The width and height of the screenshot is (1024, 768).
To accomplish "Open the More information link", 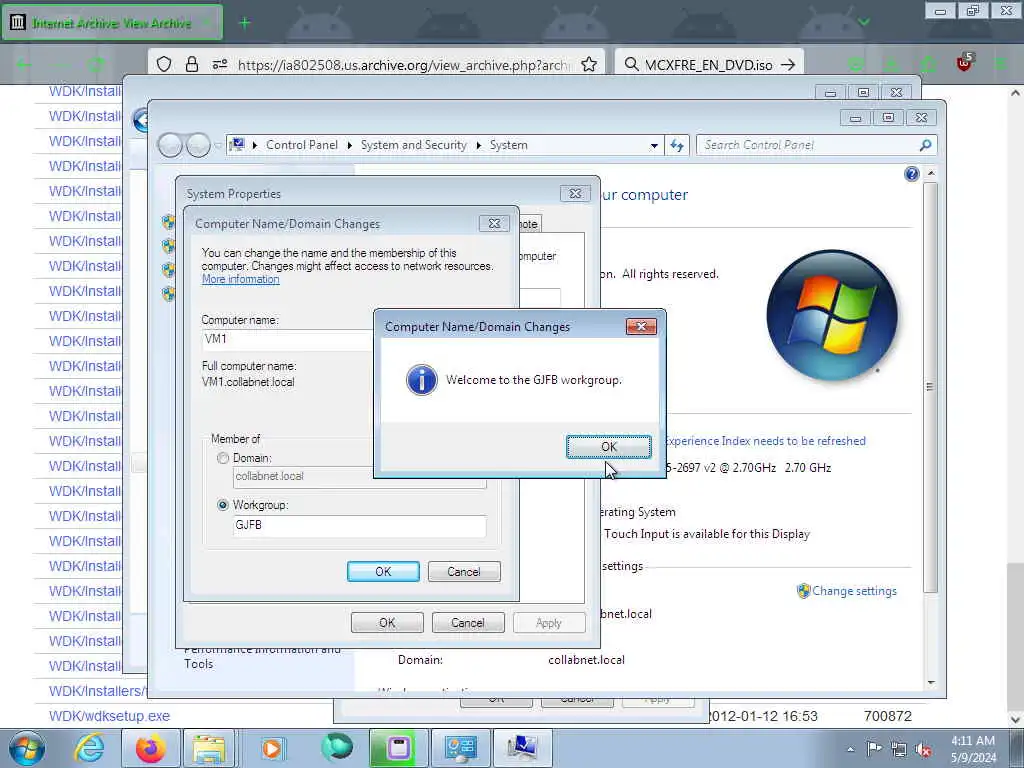I will coord(240,279).
